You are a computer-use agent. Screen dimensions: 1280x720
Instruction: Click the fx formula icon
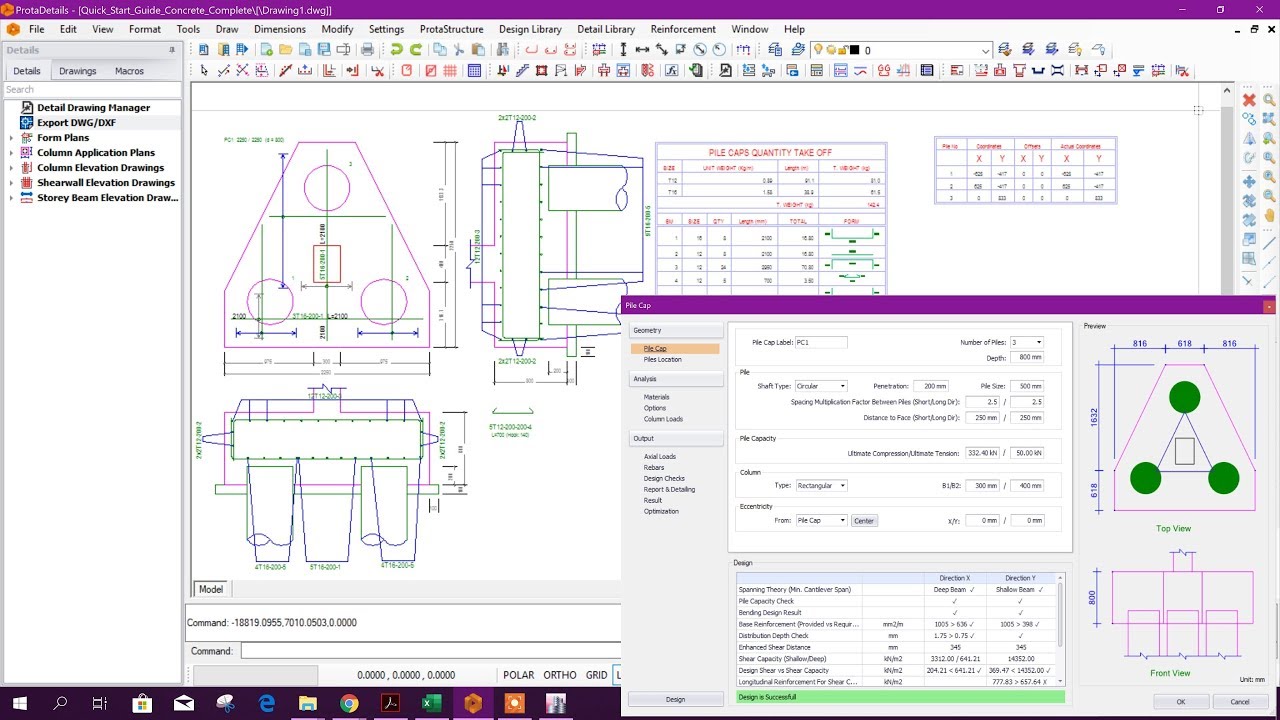pyautogui.click(x=672, y=70)
